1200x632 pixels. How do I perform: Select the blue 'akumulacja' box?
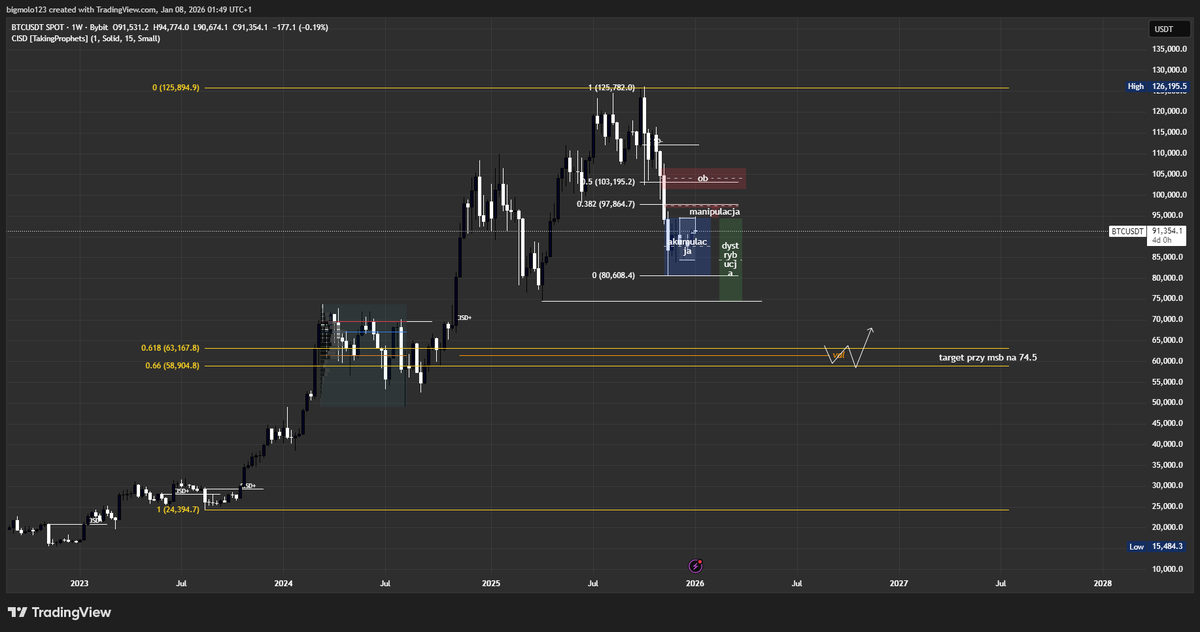pyautogui.click(x=688, y=246)
